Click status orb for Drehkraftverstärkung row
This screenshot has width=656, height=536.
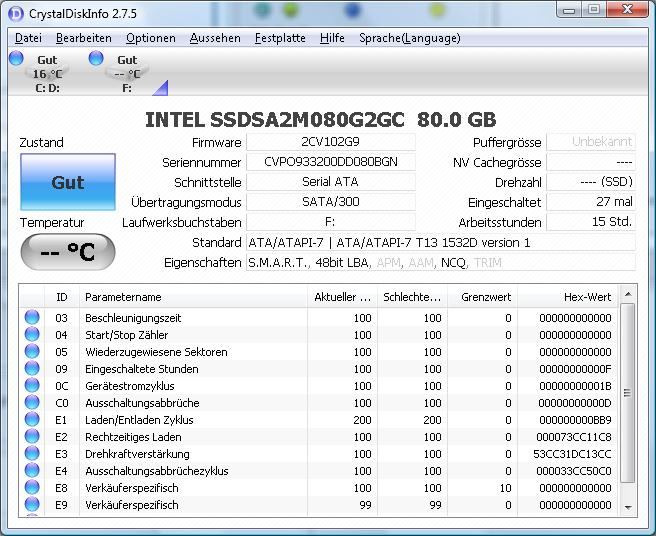[32, 453]
